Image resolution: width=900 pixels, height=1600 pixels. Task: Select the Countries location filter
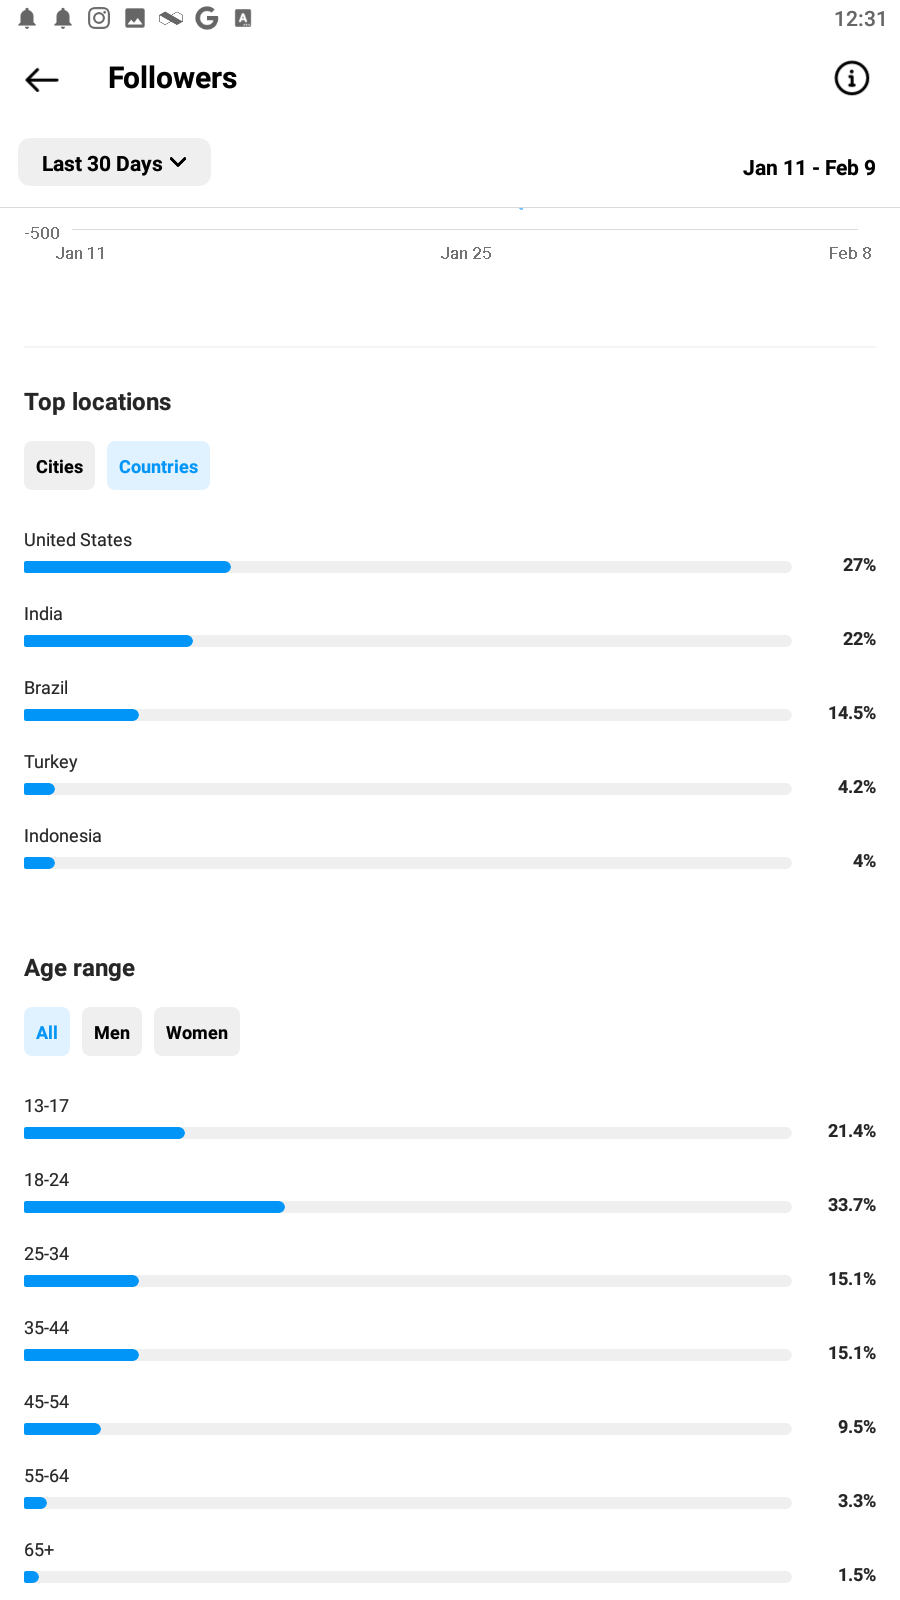[158, 466]
